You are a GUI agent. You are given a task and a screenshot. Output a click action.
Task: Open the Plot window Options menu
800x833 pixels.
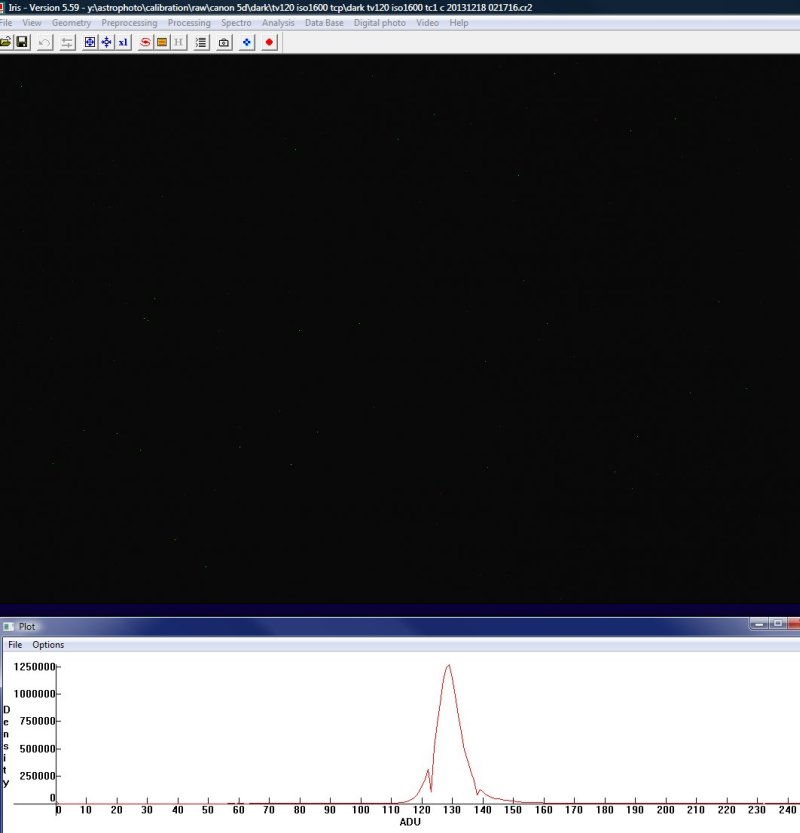tap(48, 644)
